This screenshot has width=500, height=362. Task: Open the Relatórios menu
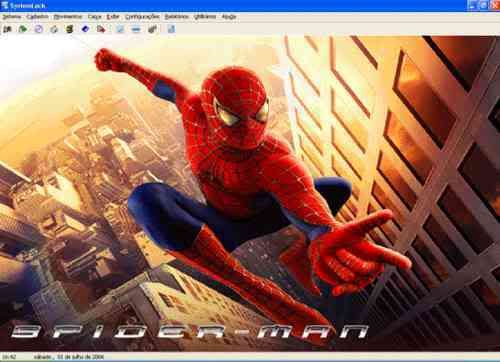point(176,17)
